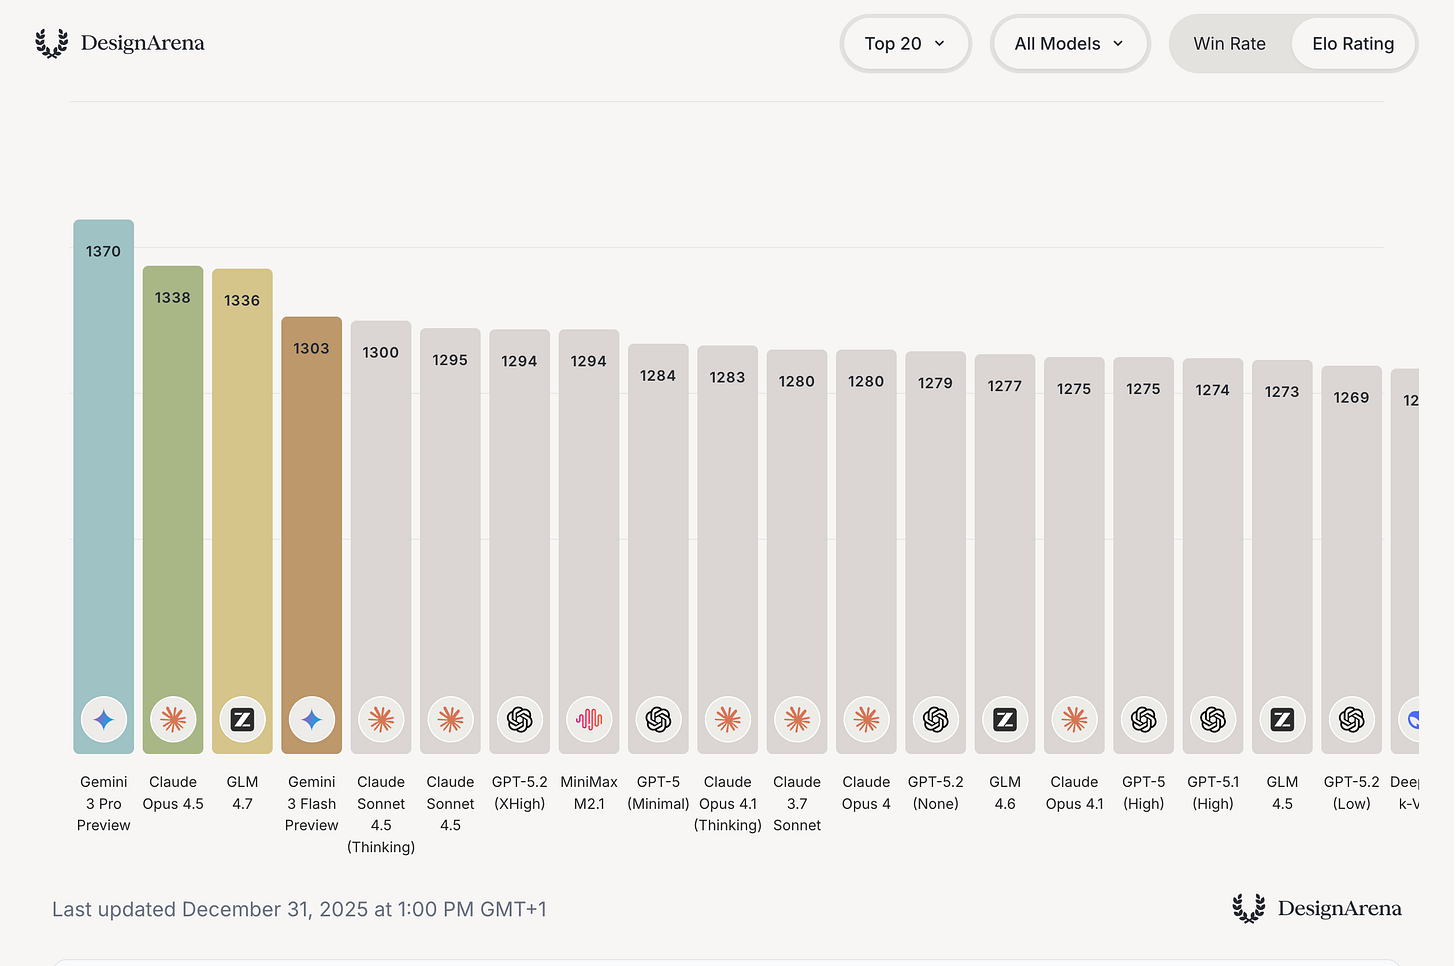Click the gray 1284 GPT-5 Minimal bar
Screen dimensions: 1456x966
(x=658, y=549)
